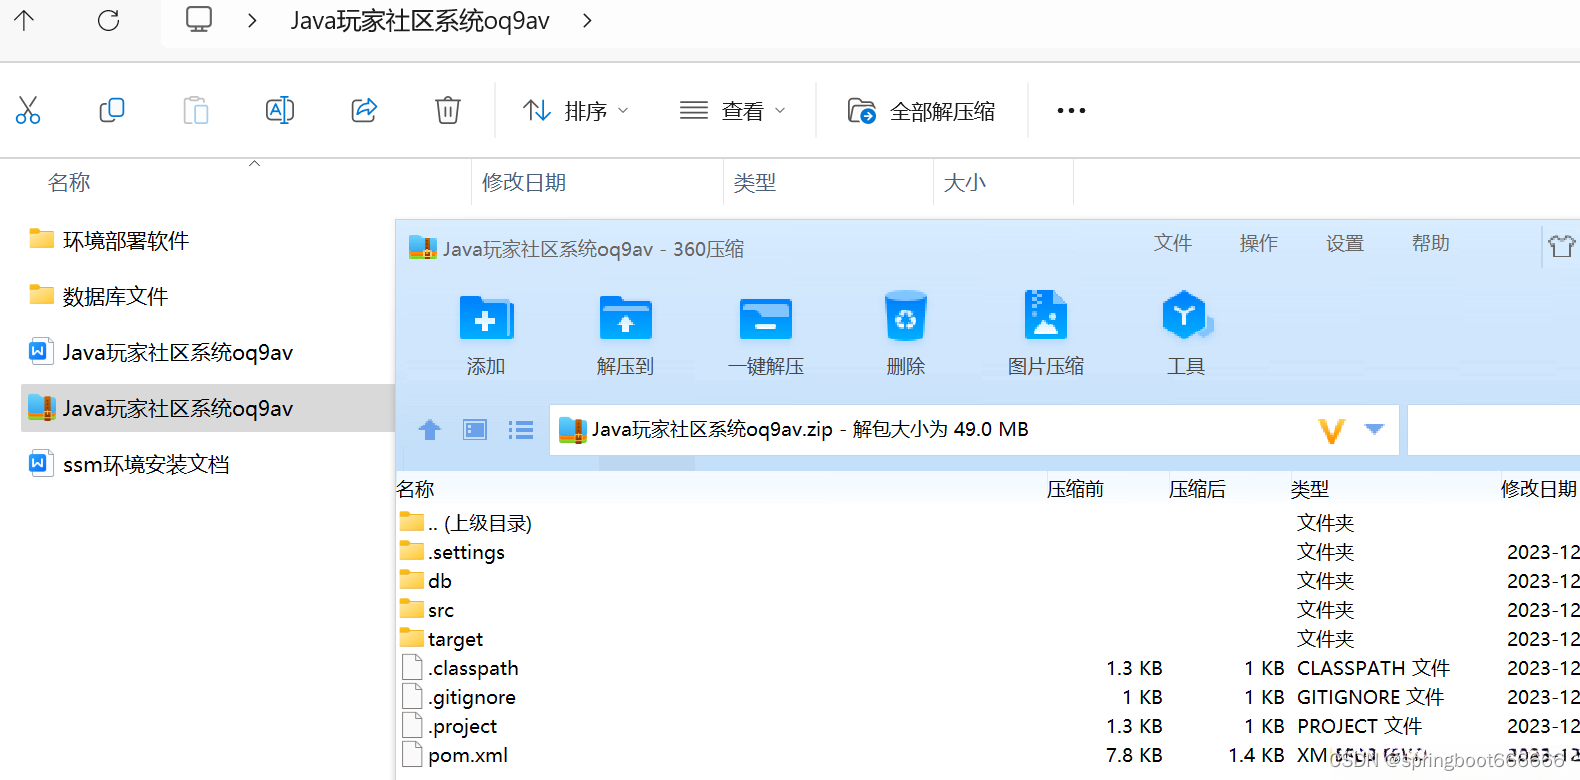Click 一键解压 one-click extract icon
This screenshot has height=780, width=1580.
pos(766,333)
